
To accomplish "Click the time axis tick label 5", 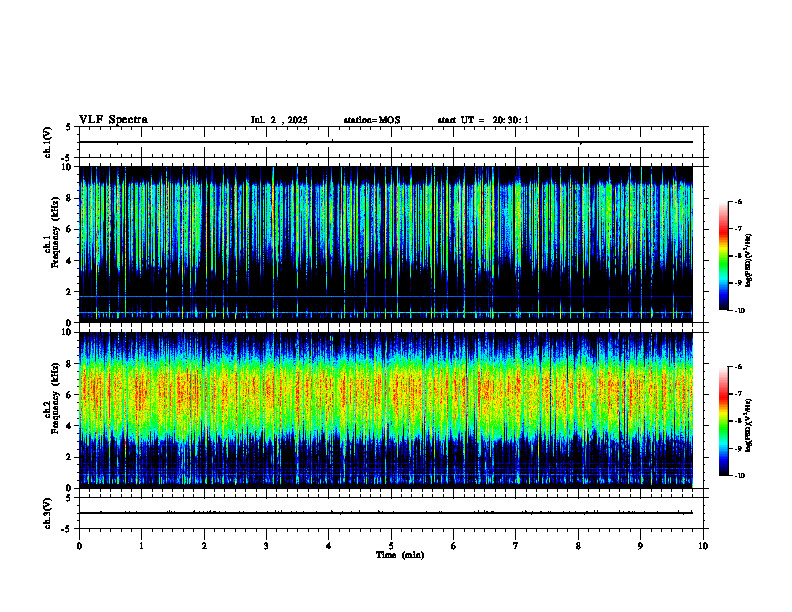I will point(391,546).
